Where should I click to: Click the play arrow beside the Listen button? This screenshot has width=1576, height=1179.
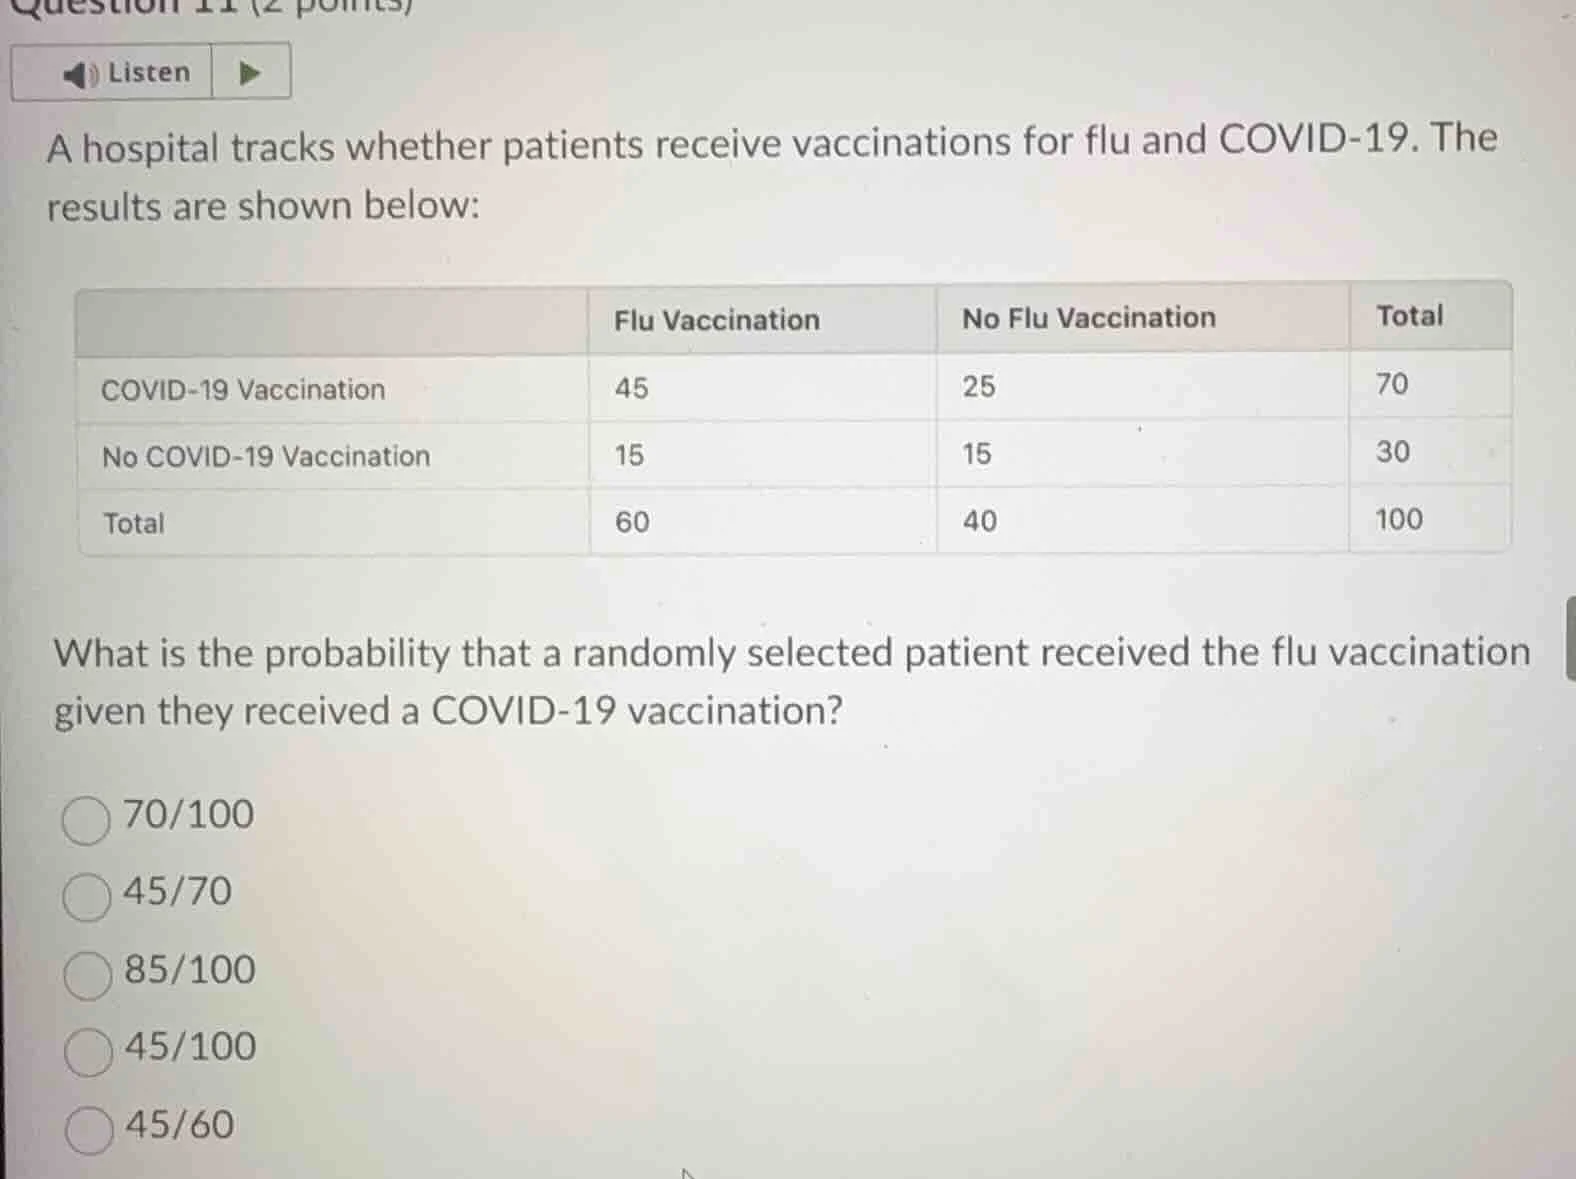coord(250,72)
